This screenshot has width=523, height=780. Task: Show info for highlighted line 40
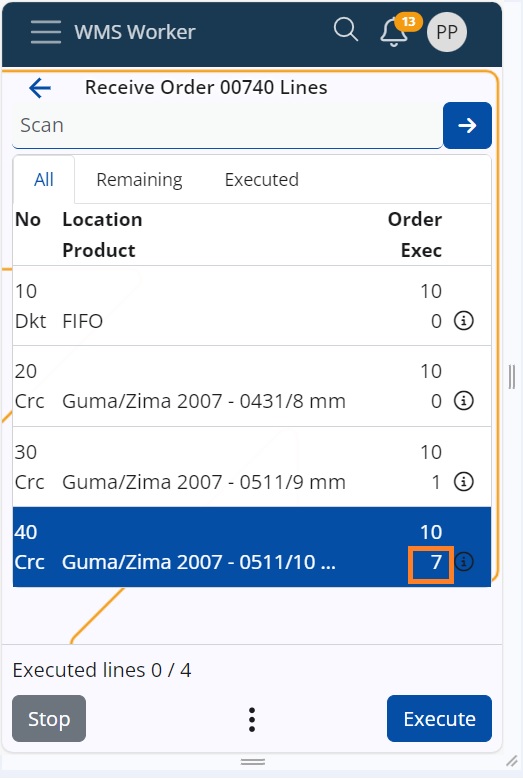point(464,562)
